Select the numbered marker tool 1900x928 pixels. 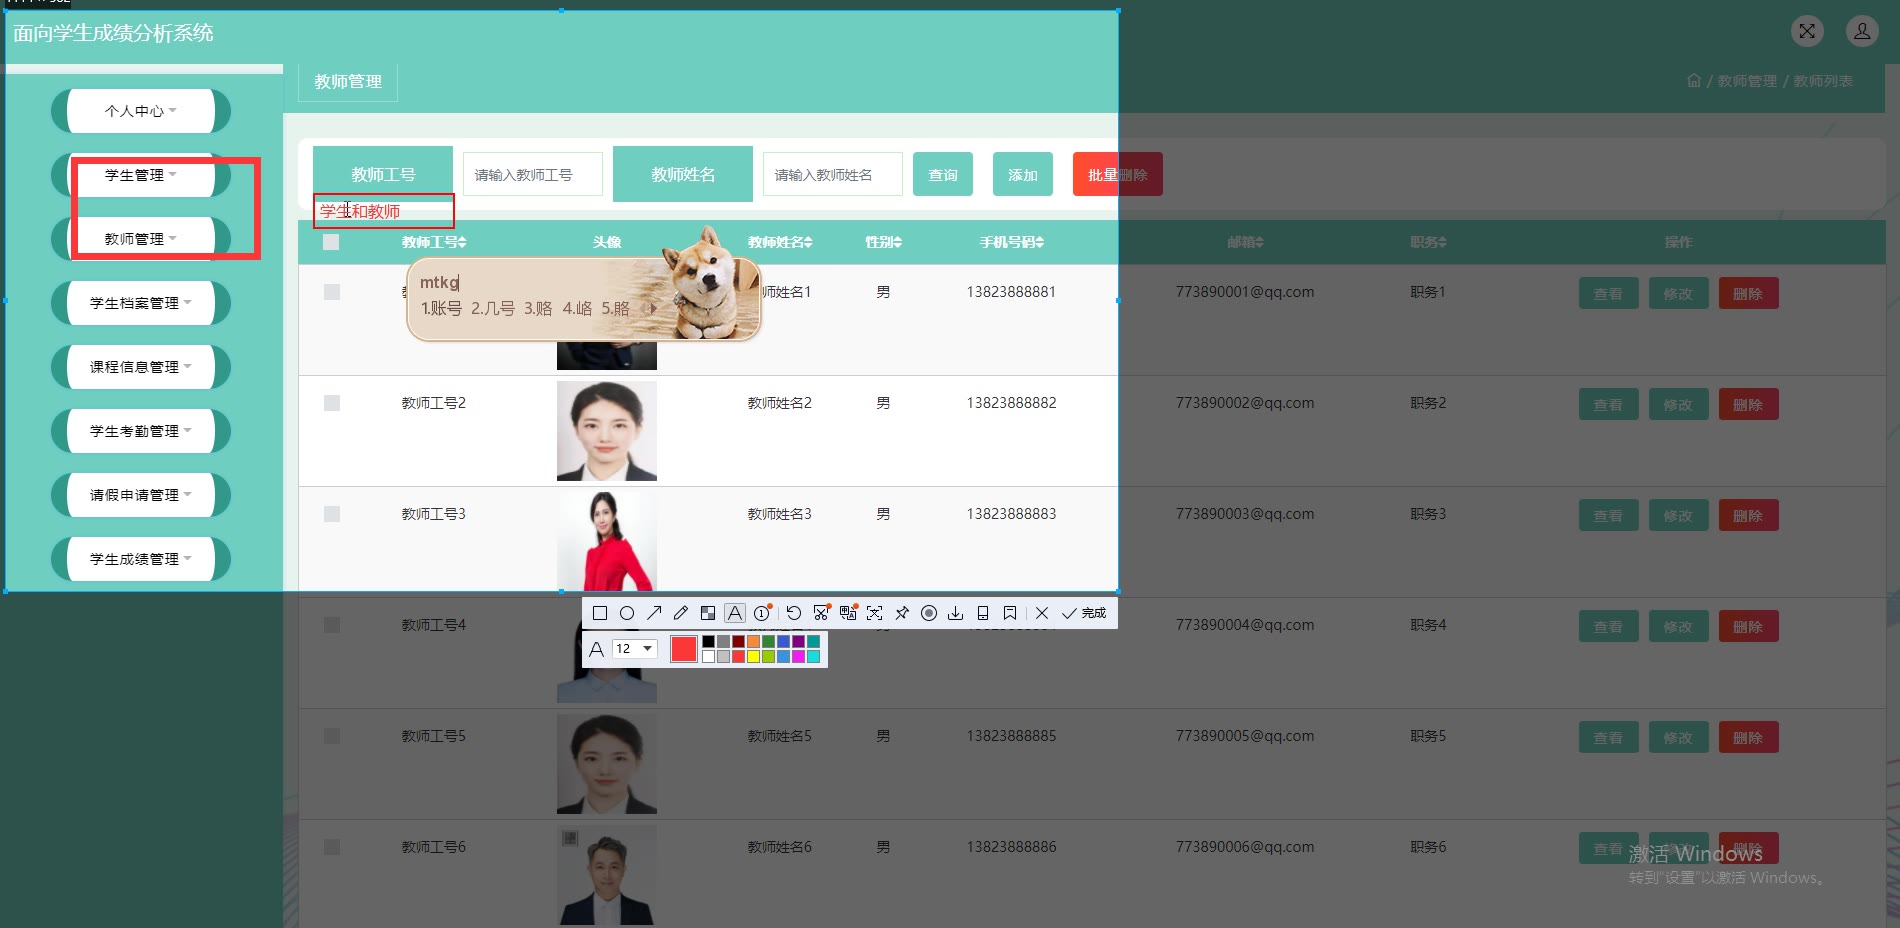(x=763, y=613)
